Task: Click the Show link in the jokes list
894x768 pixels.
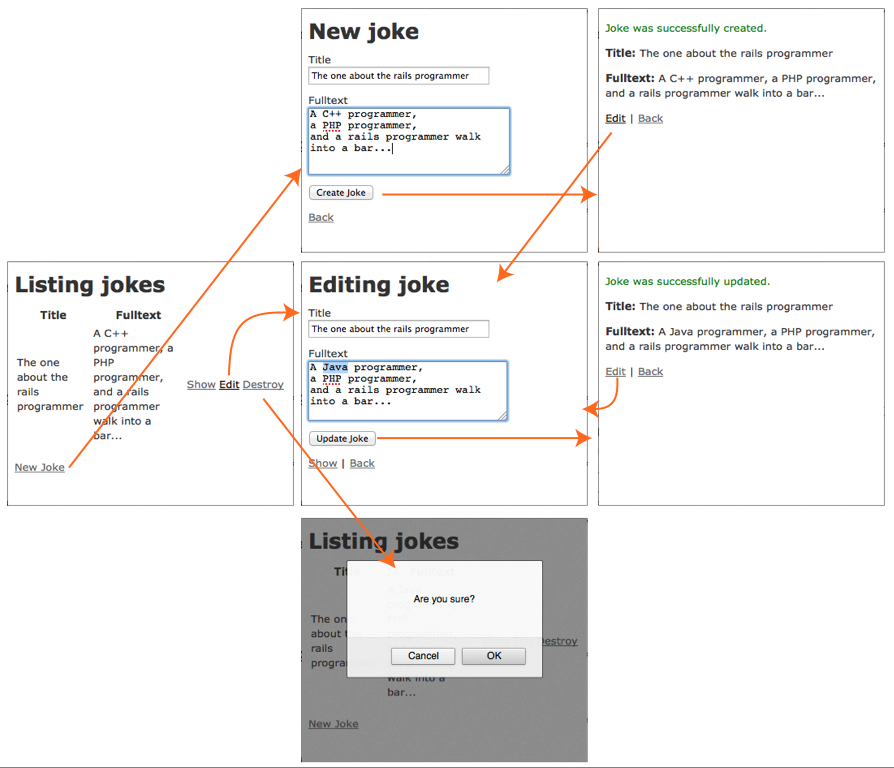Action: 201,384
